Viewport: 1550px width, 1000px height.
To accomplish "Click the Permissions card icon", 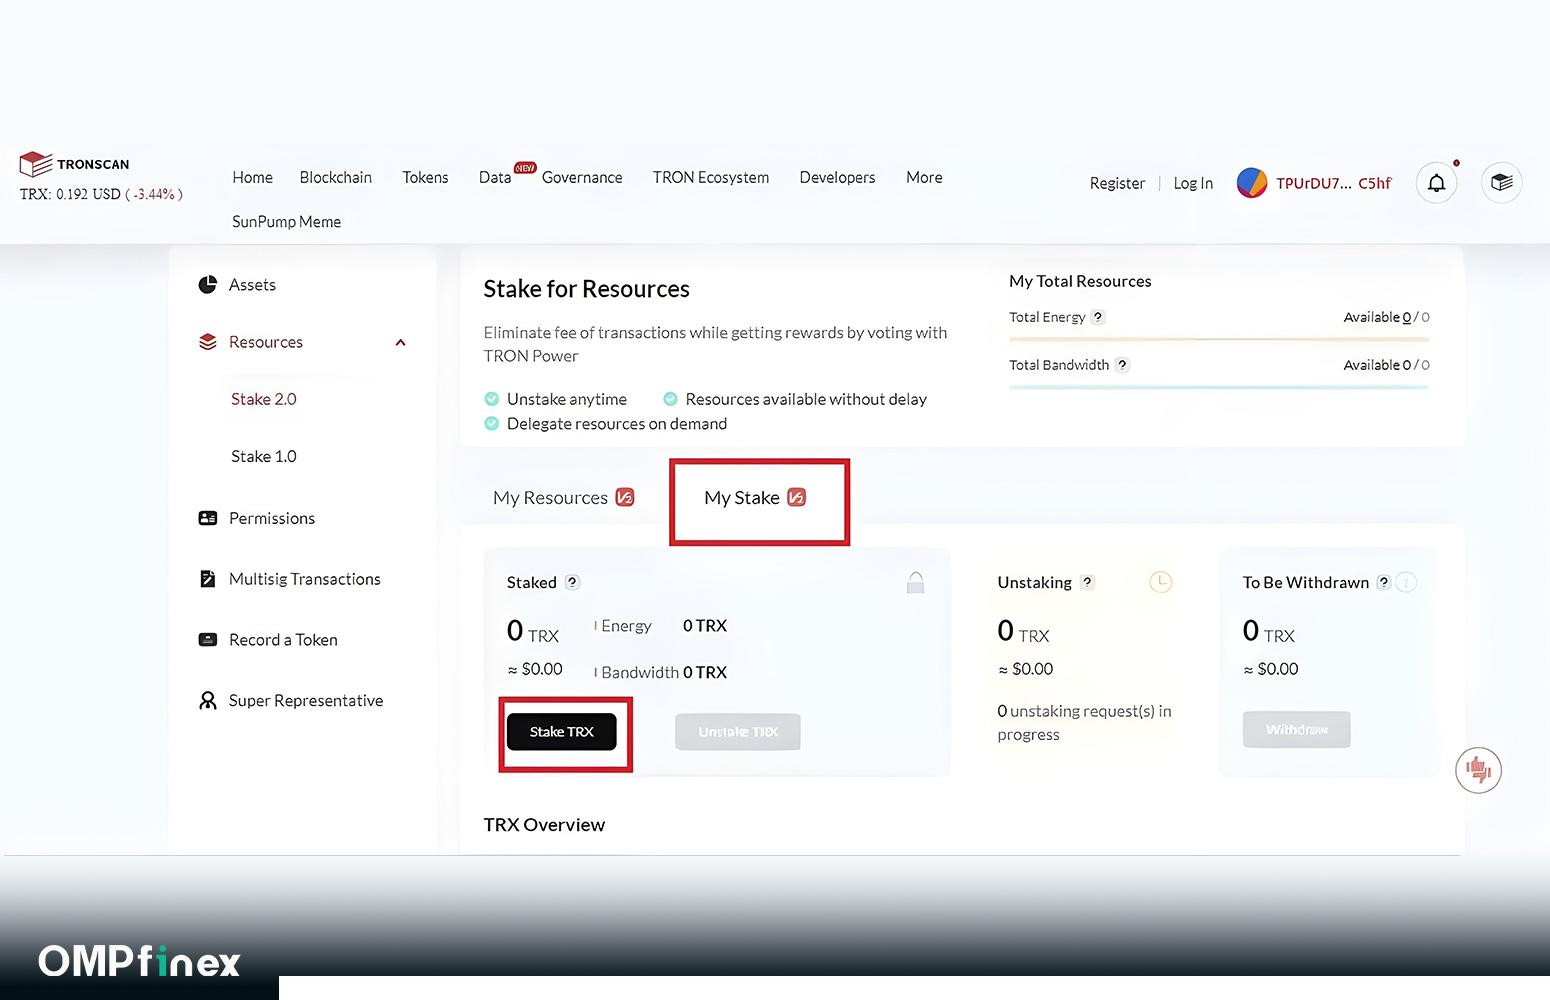I will point(208,518).
